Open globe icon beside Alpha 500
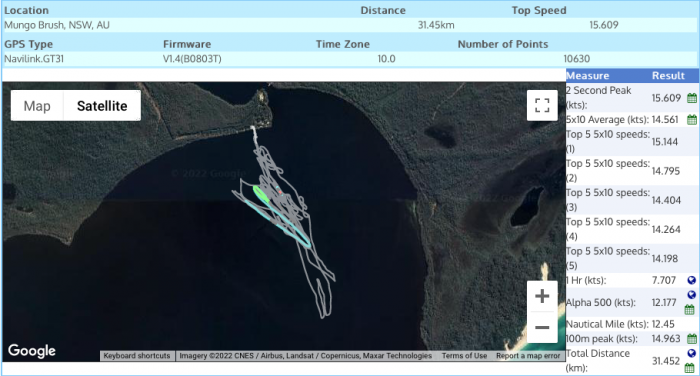Viewport: 700px width, 376px height. [692, 295]
